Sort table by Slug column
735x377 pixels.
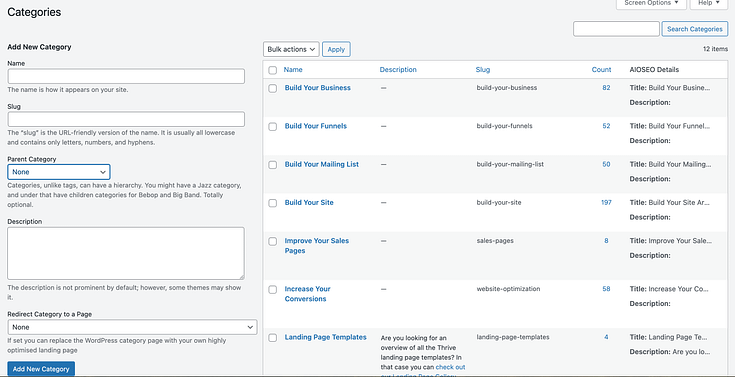[483, 69]
